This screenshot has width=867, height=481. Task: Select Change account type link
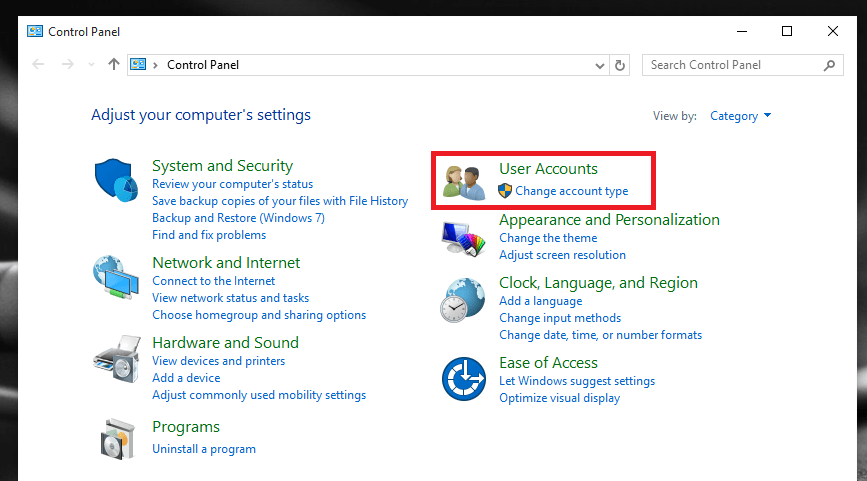(572, 191)
